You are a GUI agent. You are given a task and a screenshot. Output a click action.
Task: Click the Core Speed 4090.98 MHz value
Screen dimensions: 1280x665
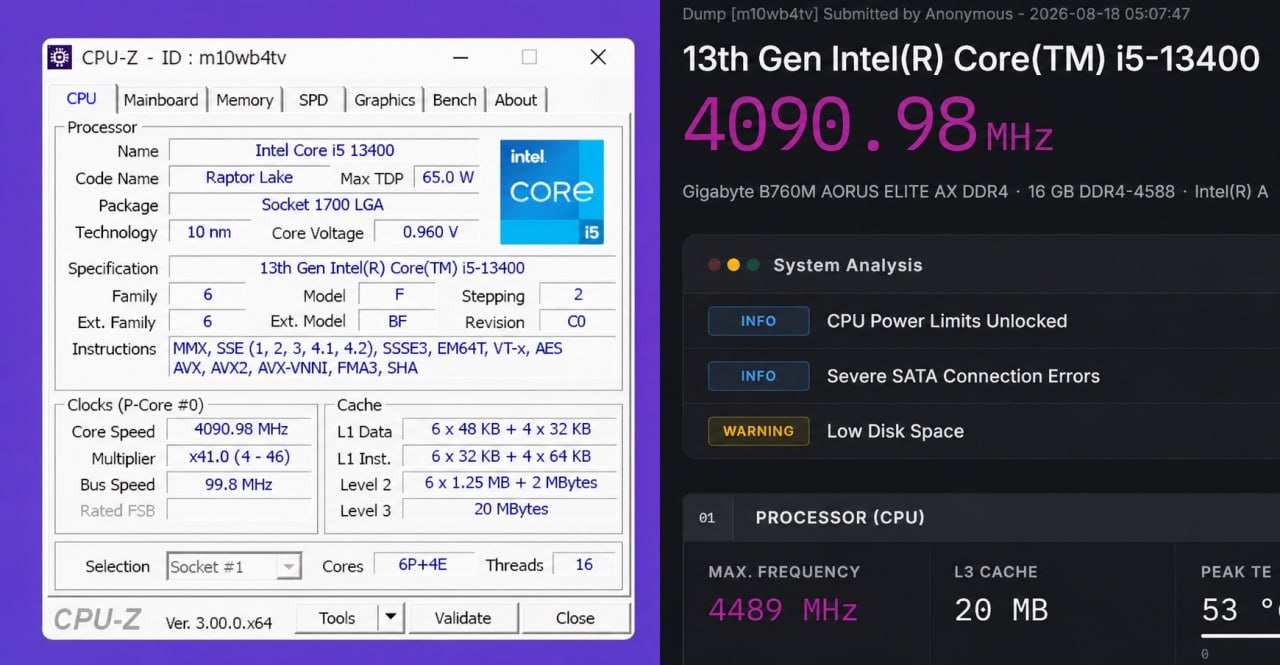pyautogui.click(x=239, y=430)
